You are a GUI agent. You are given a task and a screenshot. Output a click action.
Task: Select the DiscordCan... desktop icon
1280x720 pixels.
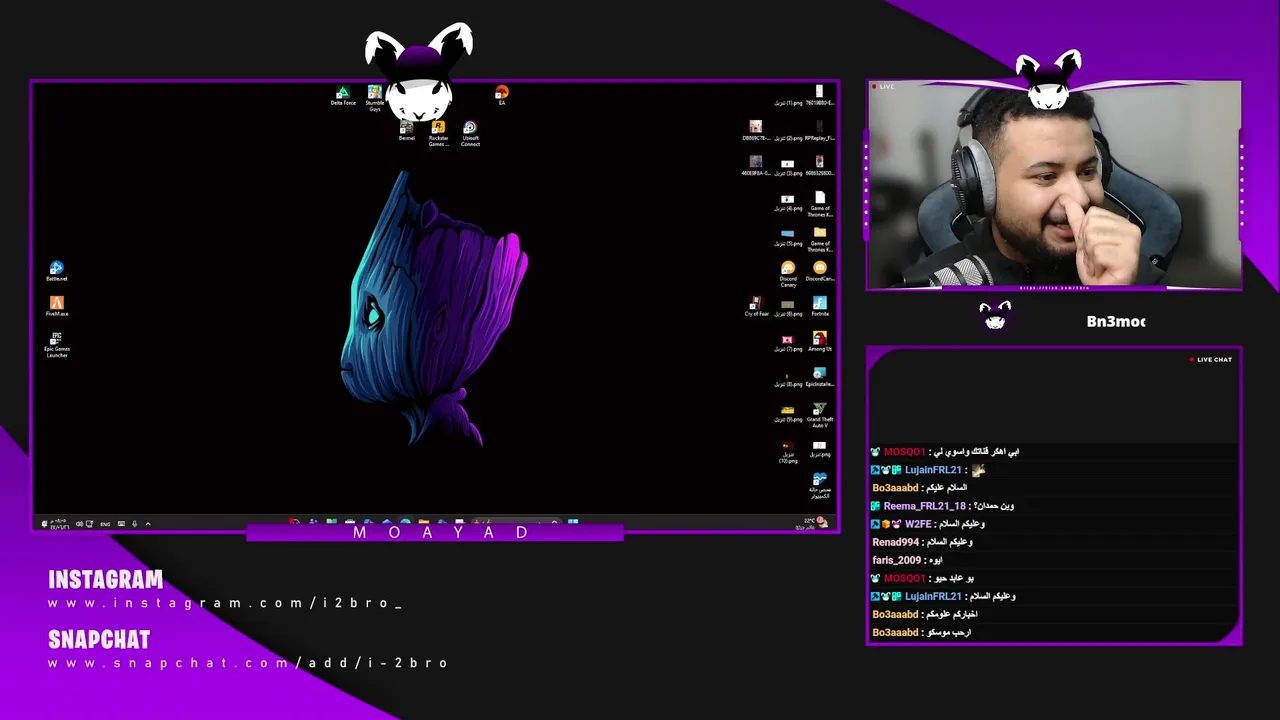tap(820, 271)
